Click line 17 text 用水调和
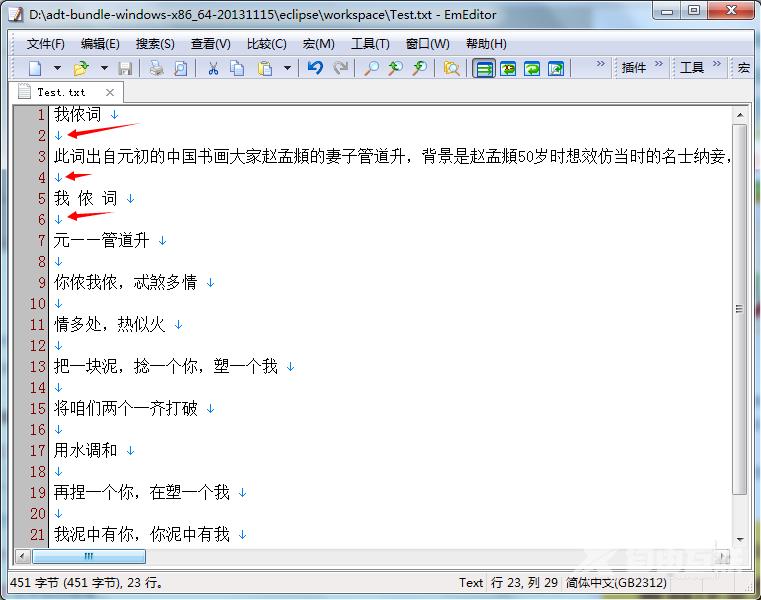The height and width of the screenshot is (600, 761). pos(86,450)
